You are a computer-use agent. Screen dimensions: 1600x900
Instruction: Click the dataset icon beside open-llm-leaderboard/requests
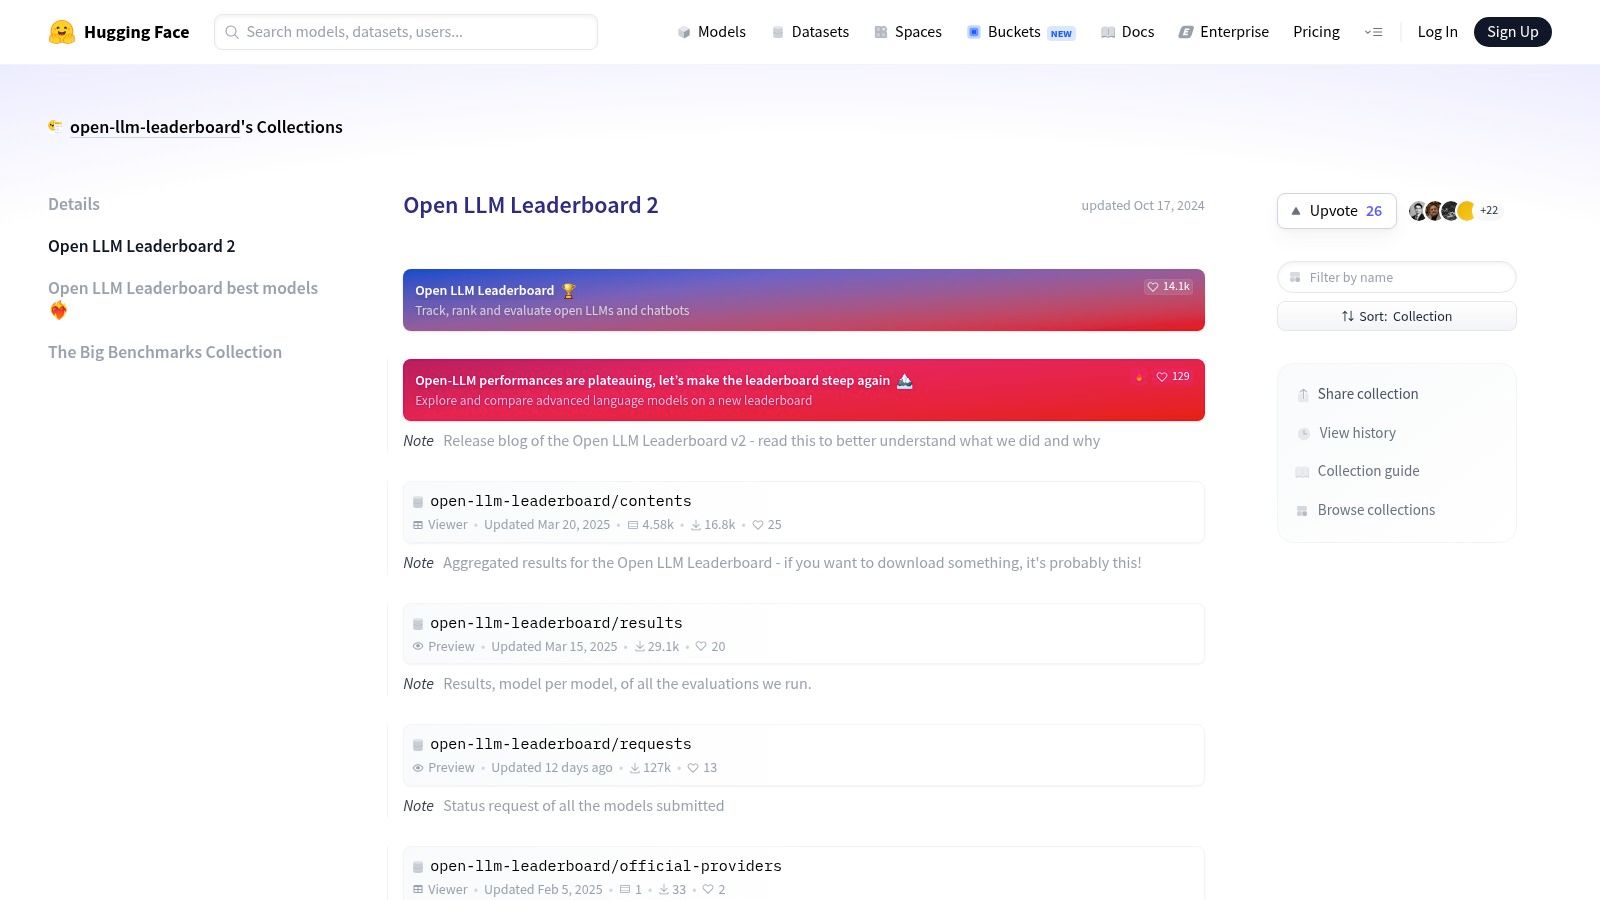(x=418, y=745)
